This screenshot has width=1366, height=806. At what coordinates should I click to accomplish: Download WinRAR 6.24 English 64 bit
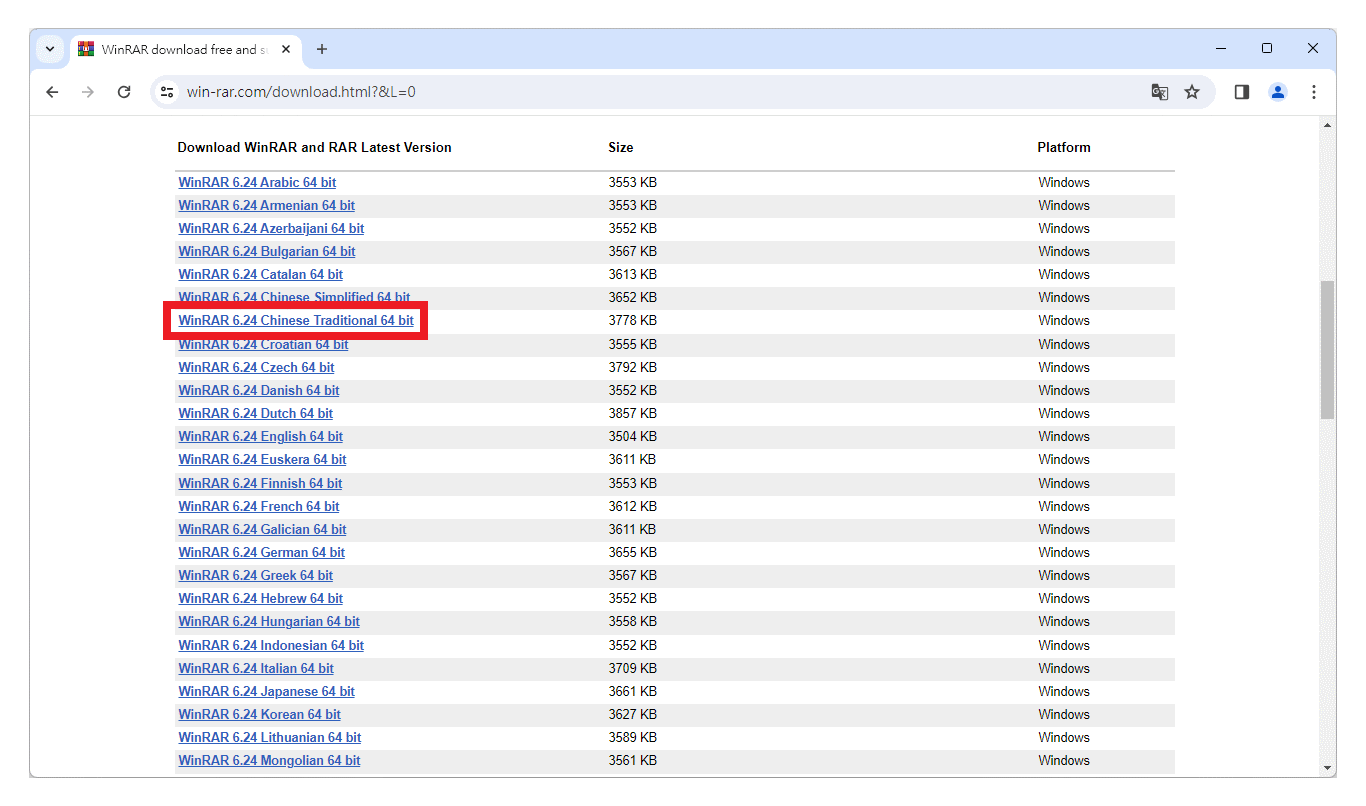click(x=260, y=436)
